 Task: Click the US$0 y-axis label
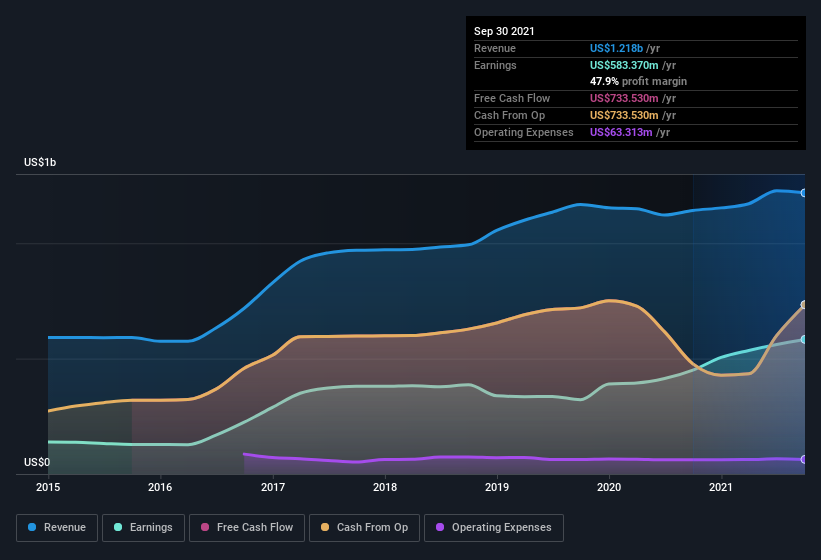37,462
